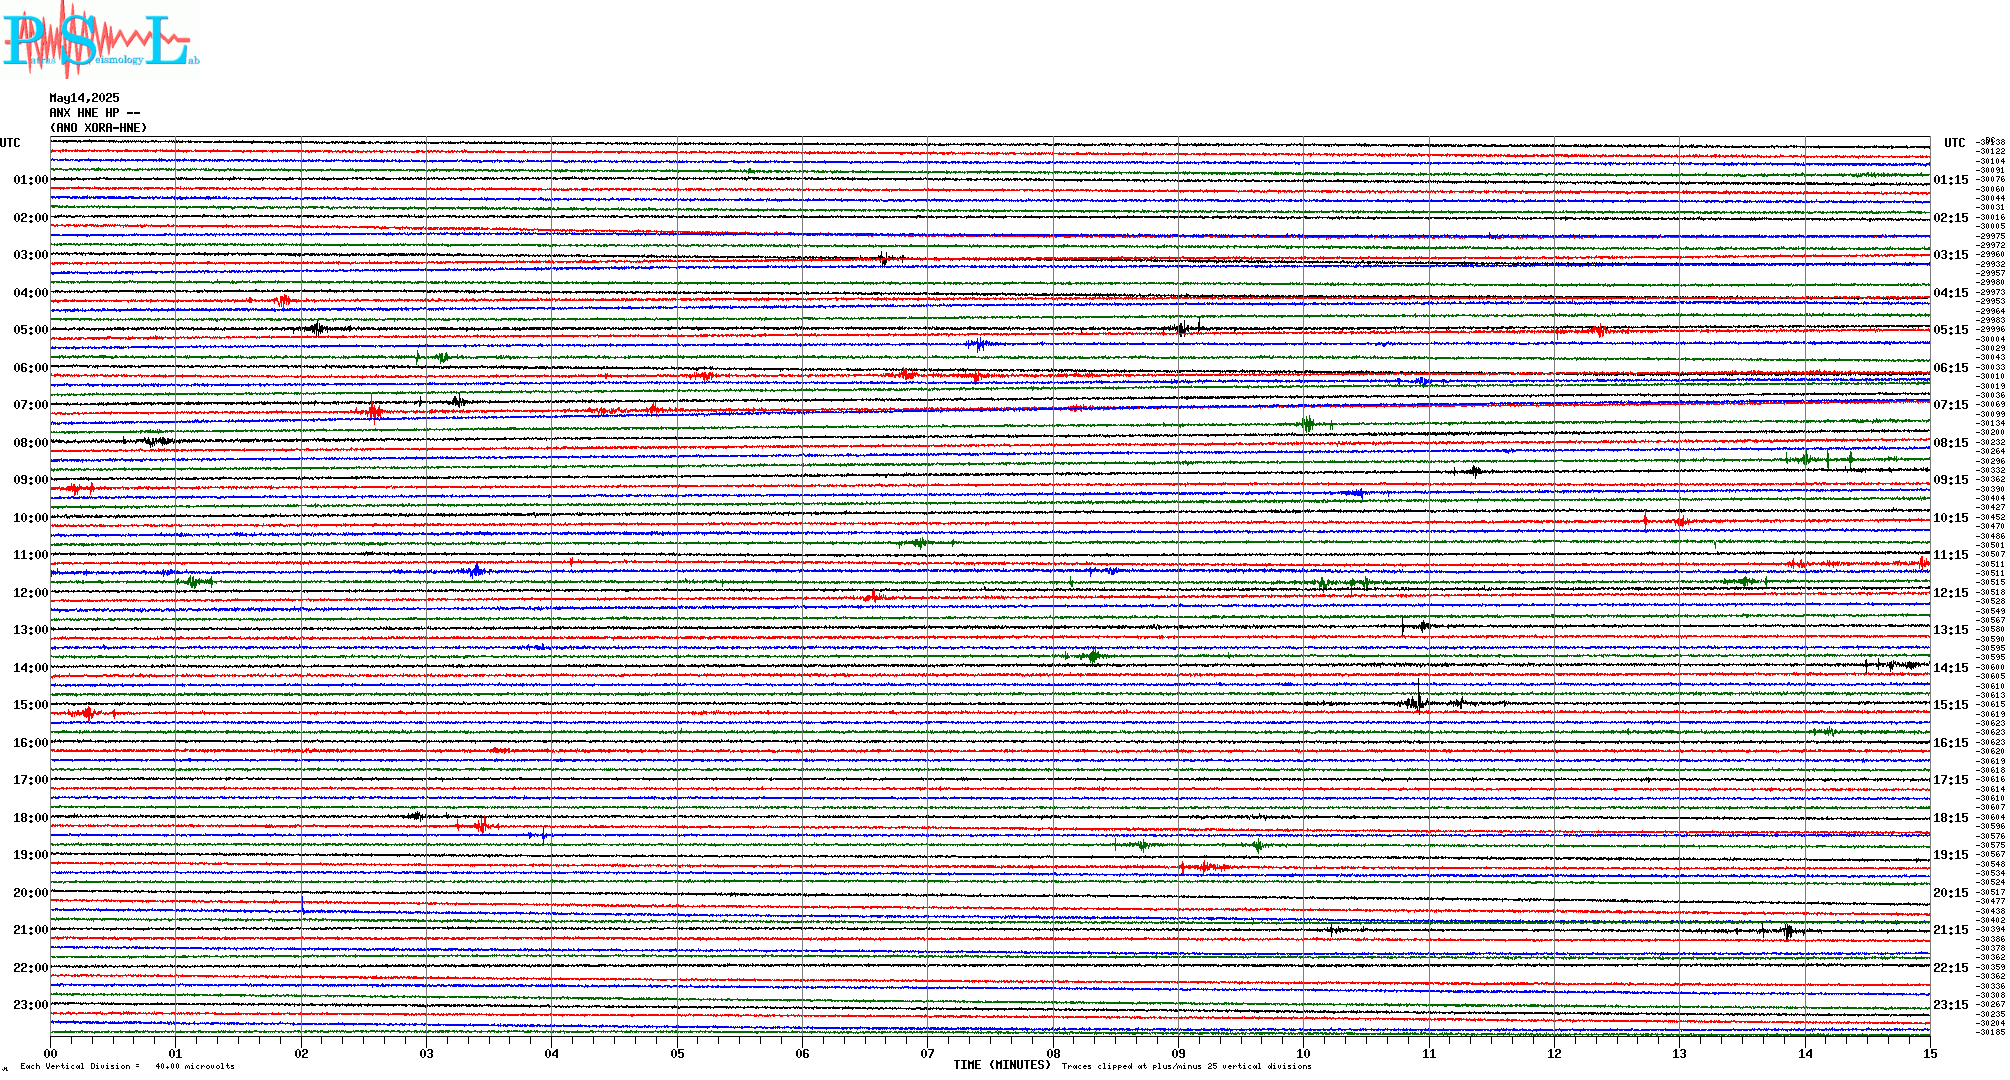Select the 19:00 hour label on left
Image resolution: width=2010 pixels, height=1080 pixels.
click(30, 855)
